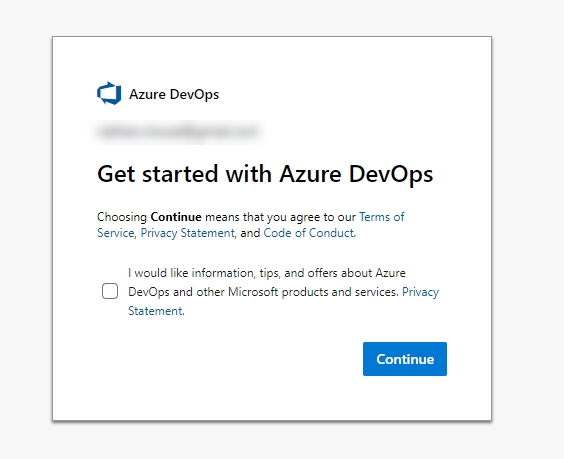Enable the information and offers checkbox
The width and height of the screenshot is (564, 459).
tap(110, 291)
